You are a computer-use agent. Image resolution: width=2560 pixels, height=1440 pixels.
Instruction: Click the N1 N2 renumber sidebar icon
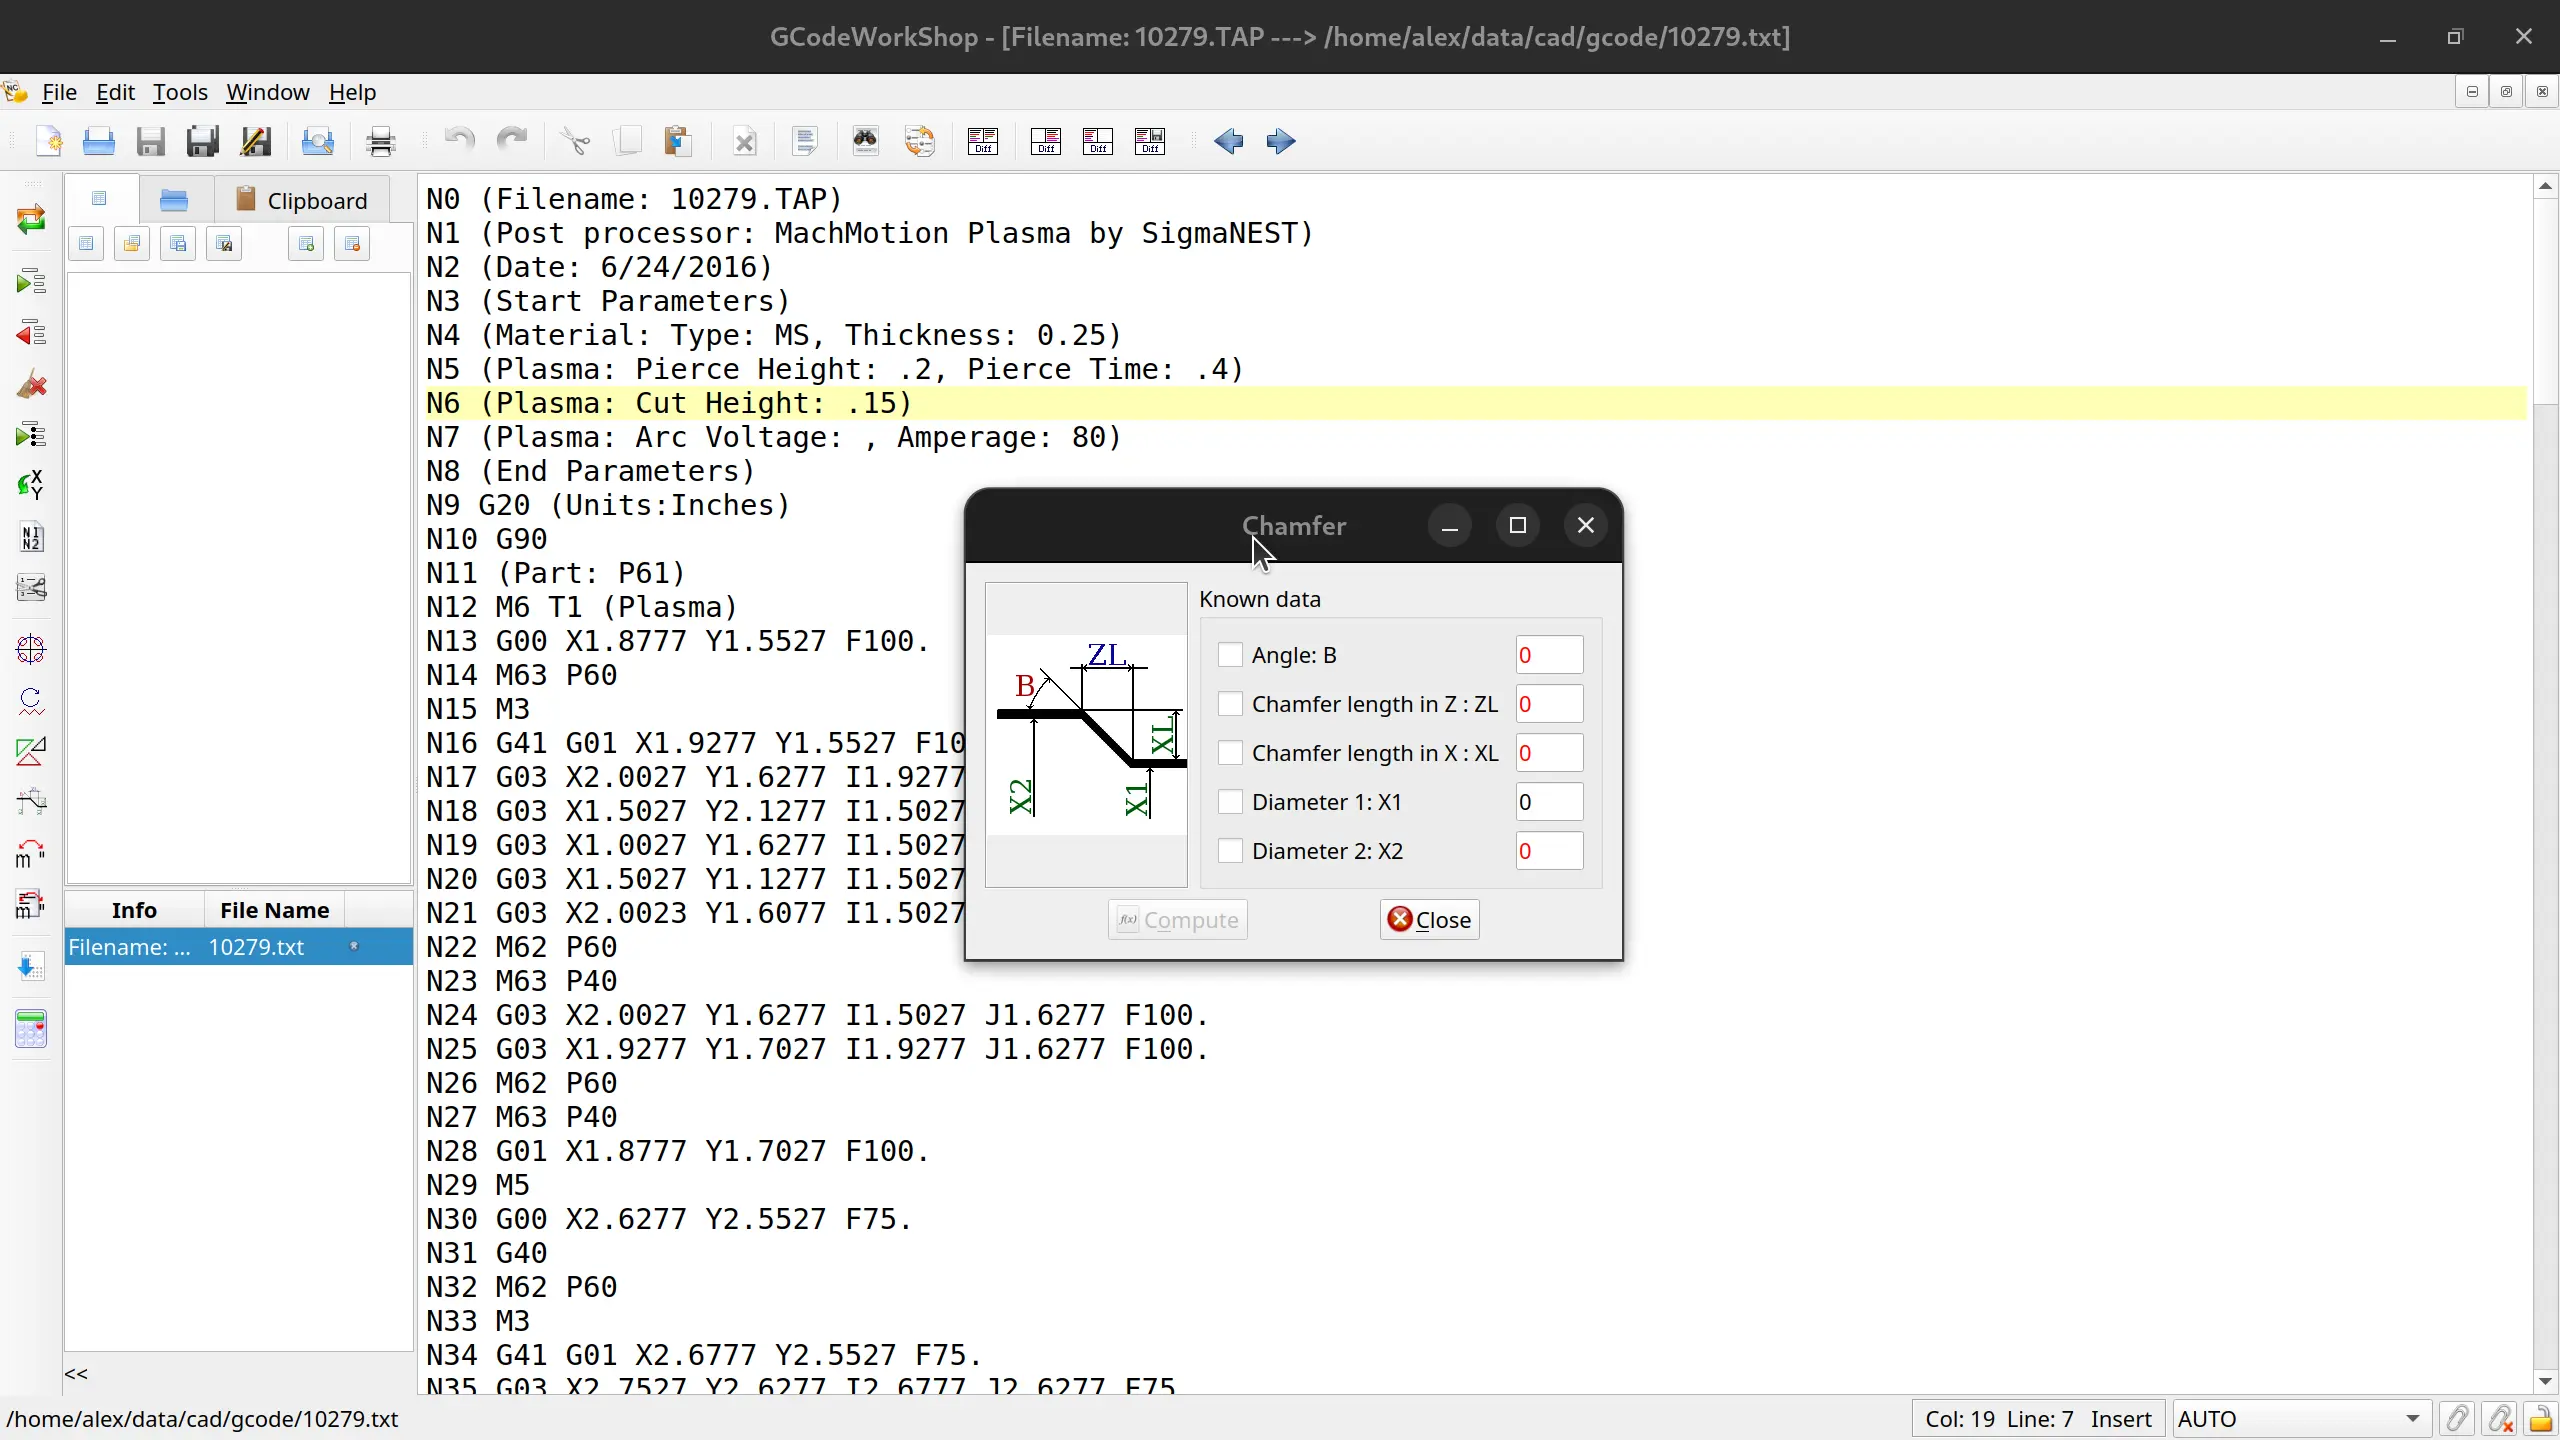[31, 538]
